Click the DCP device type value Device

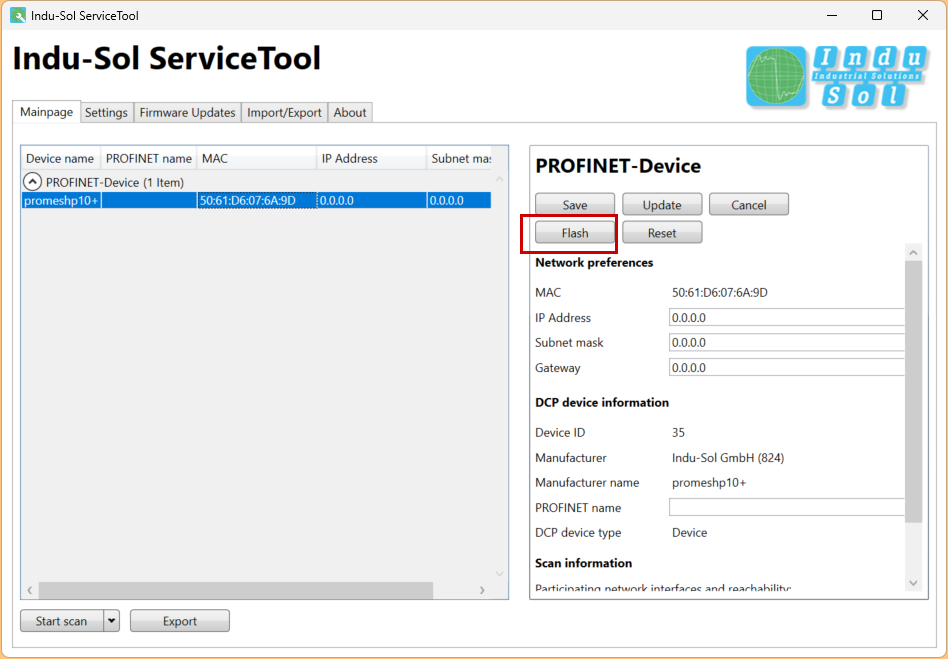point(689,533)
